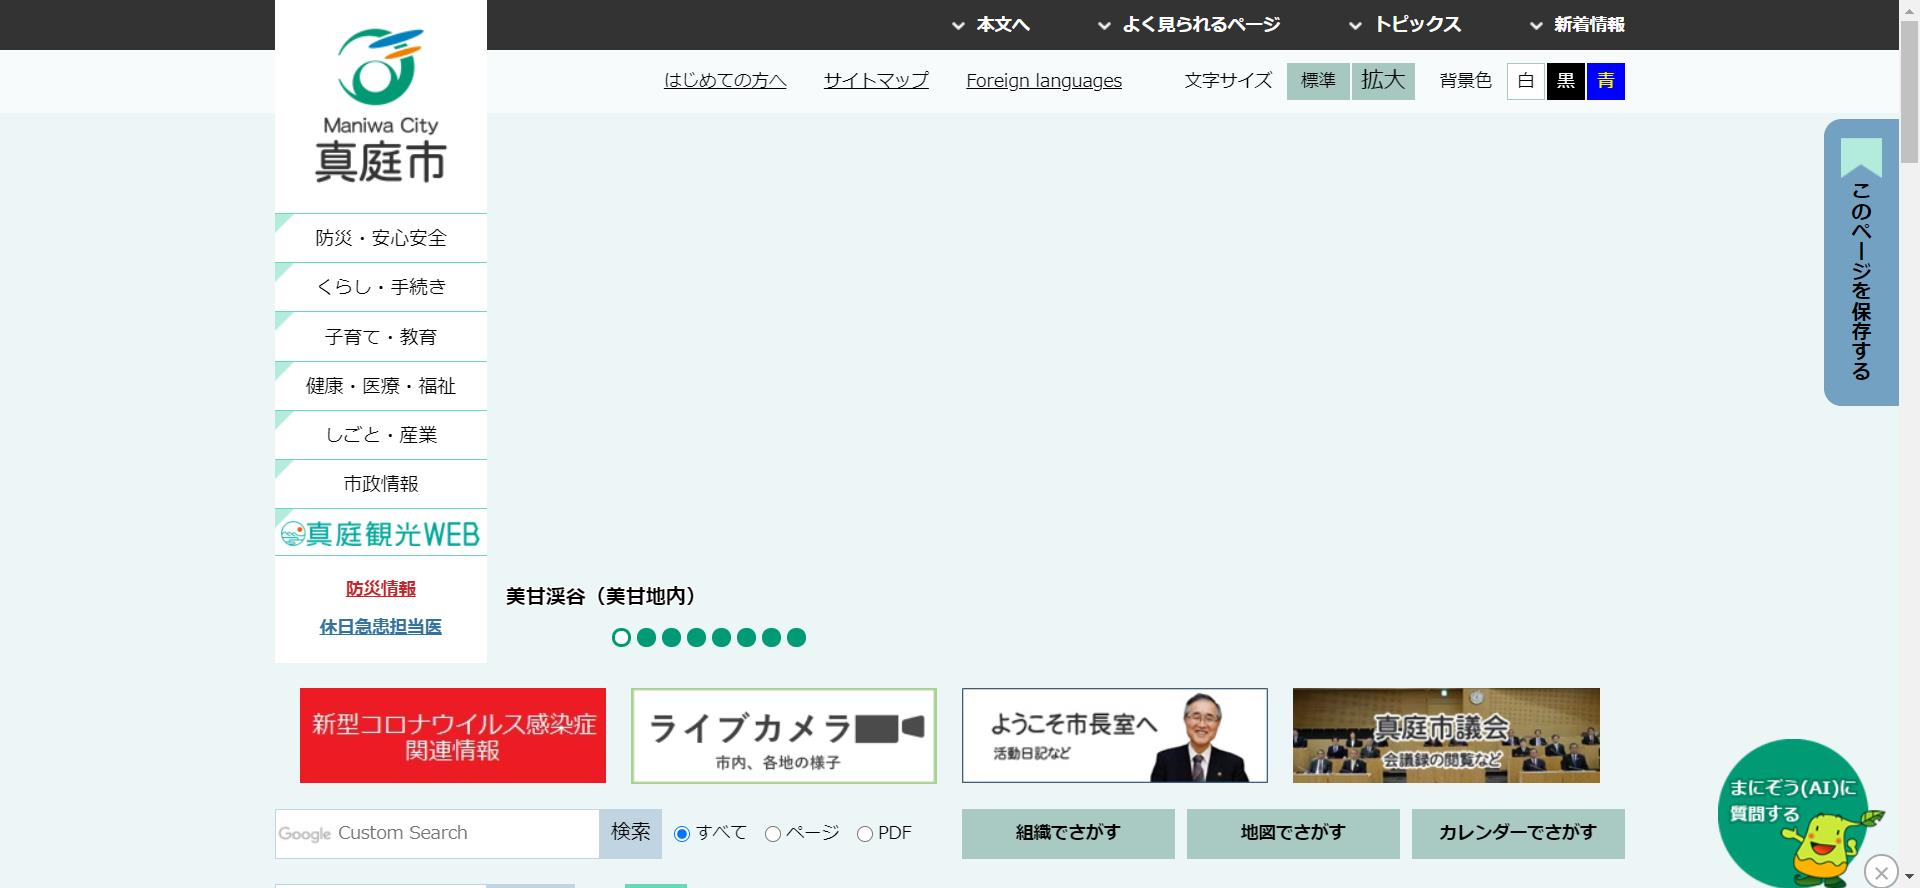Go to second slideshow dot
The width and height of the screenshot is (1920, 888).
(x=646, y=637)
